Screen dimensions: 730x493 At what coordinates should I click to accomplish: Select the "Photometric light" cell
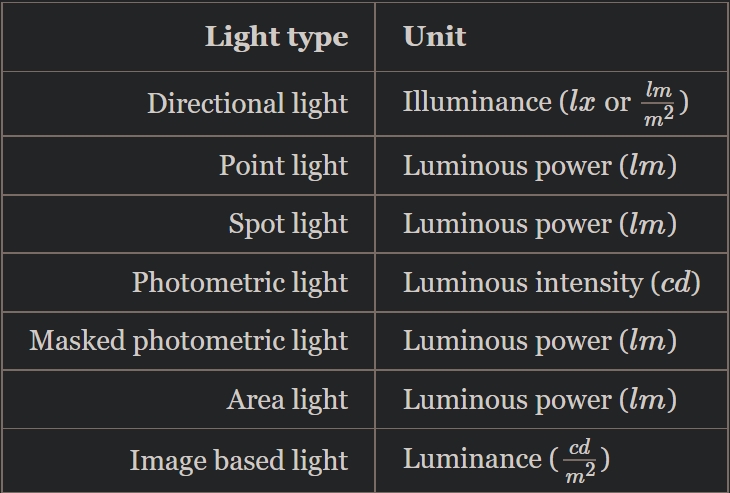[240, 282]
